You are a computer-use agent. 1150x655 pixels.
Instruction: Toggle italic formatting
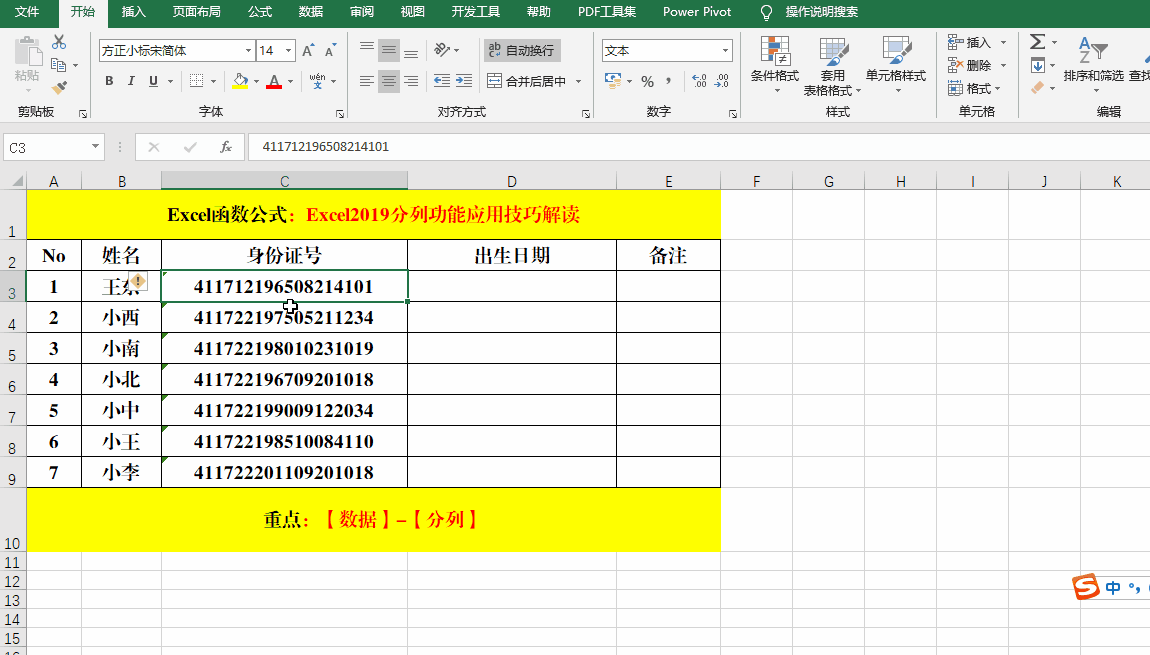pyautogui.click(x=131, y=81)
